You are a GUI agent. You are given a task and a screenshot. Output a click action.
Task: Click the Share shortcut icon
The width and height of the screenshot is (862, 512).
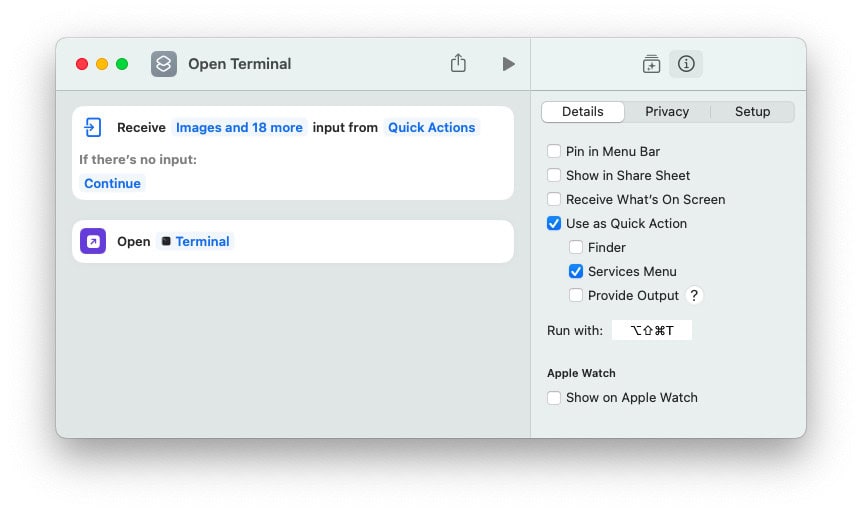[458, 63]
